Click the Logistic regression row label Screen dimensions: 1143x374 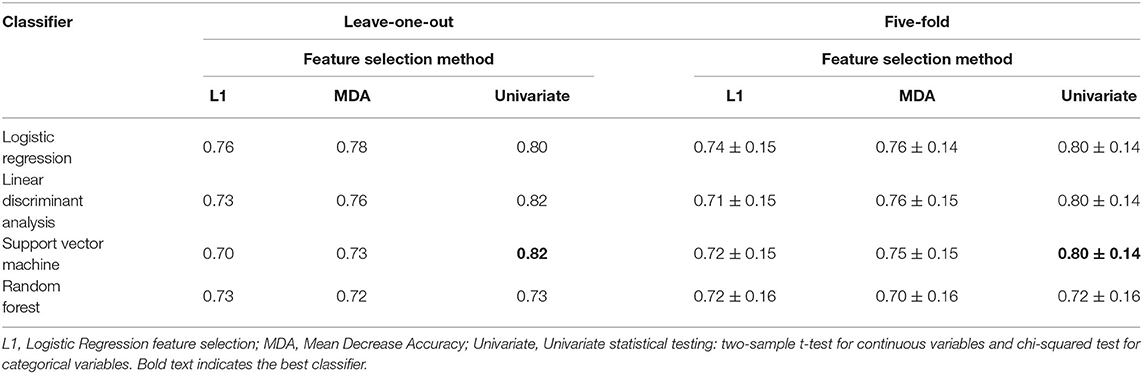tap(29, 147)
